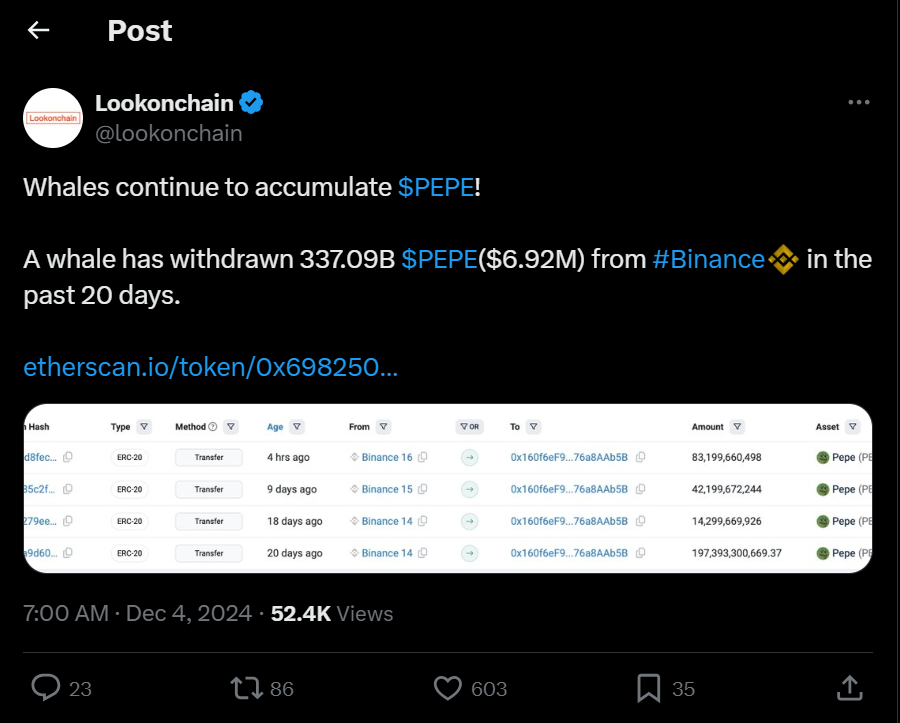Open the $PEPE cashtag in first line
900x723 pixels.
coord(436,187)
